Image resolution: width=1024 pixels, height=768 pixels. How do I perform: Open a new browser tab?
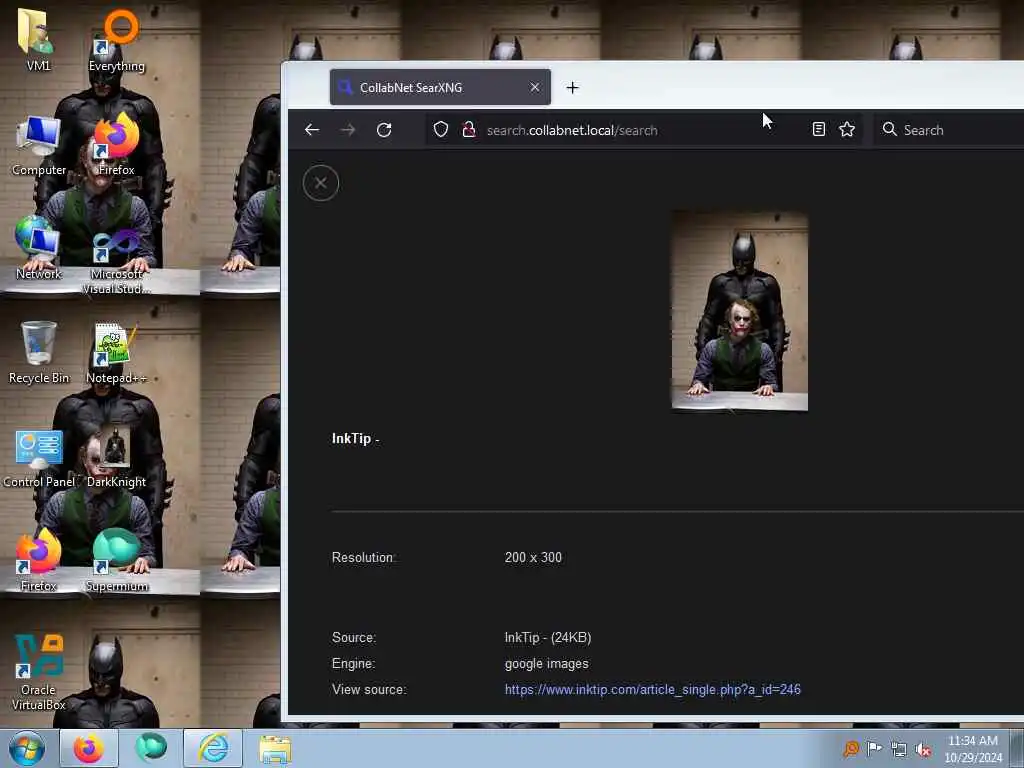pyautogui.click(x=572, y=88)
